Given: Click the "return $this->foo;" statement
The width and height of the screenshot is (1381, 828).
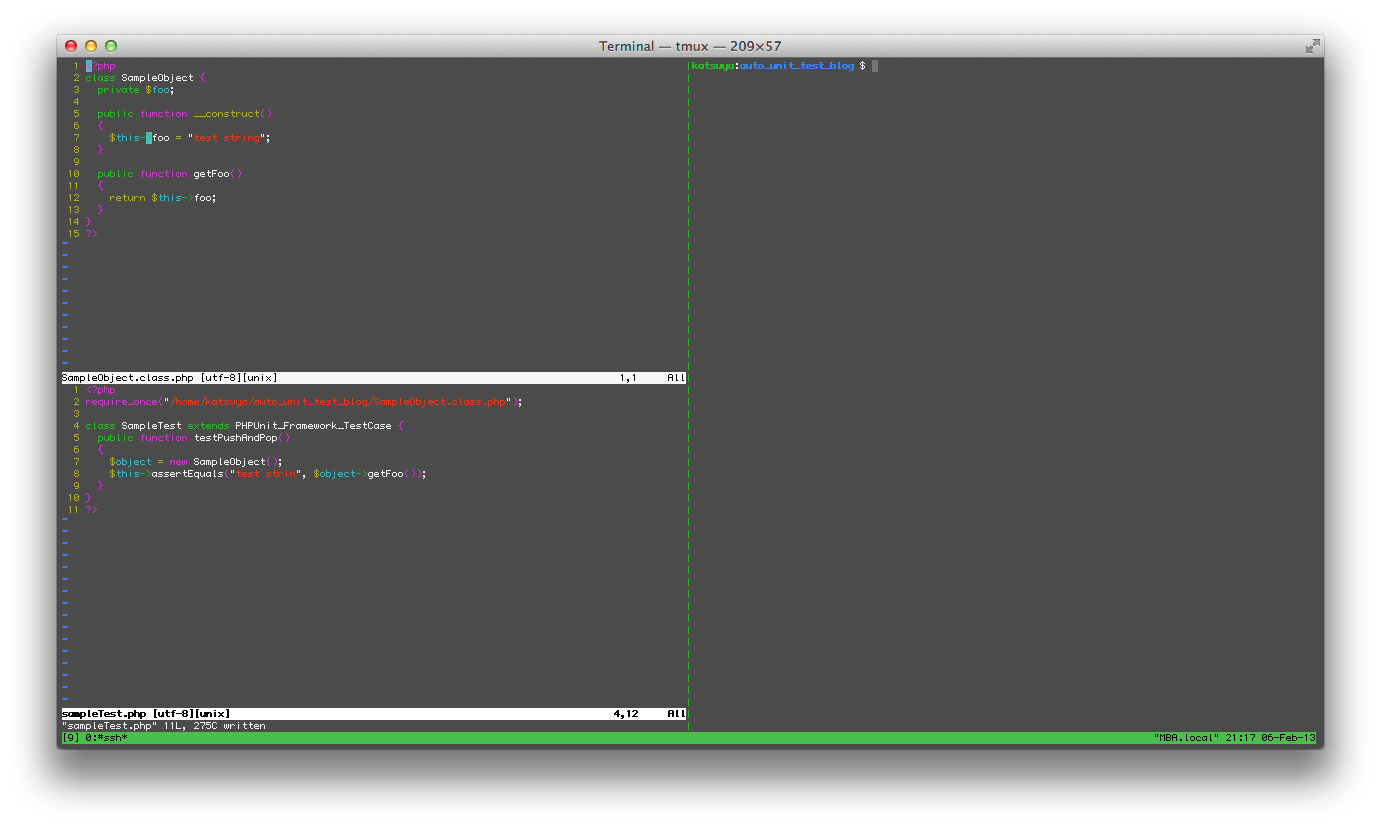Looking at the screenshot, I should pos(162,198).
